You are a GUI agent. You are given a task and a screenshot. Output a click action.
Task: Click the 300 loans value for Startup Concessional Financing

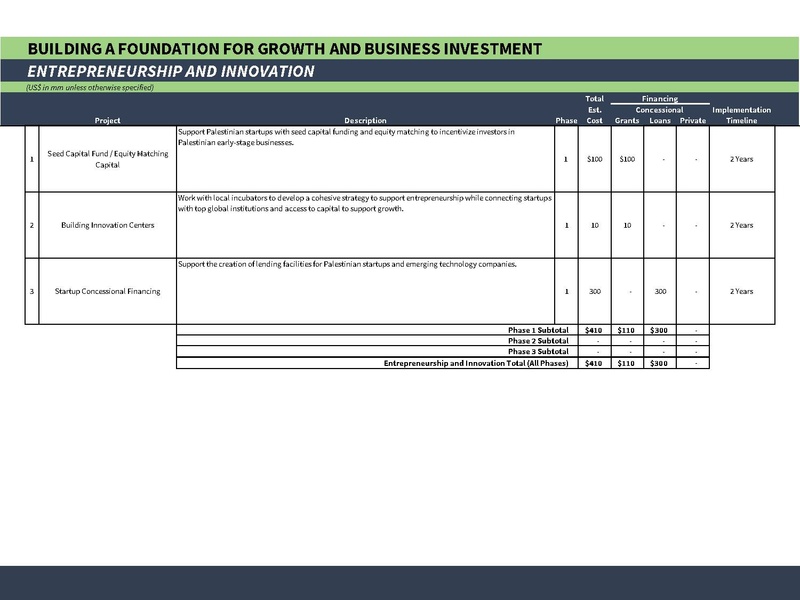pyautogui.click(x=660, y=291)
